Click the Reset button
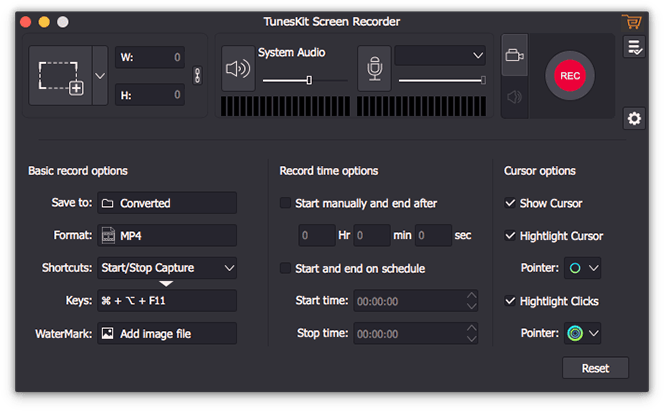 595,368
